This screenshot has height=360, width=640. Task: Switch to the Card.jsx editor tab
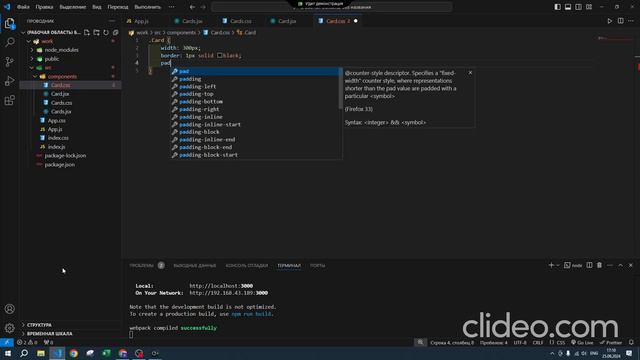tap(287, 21)
